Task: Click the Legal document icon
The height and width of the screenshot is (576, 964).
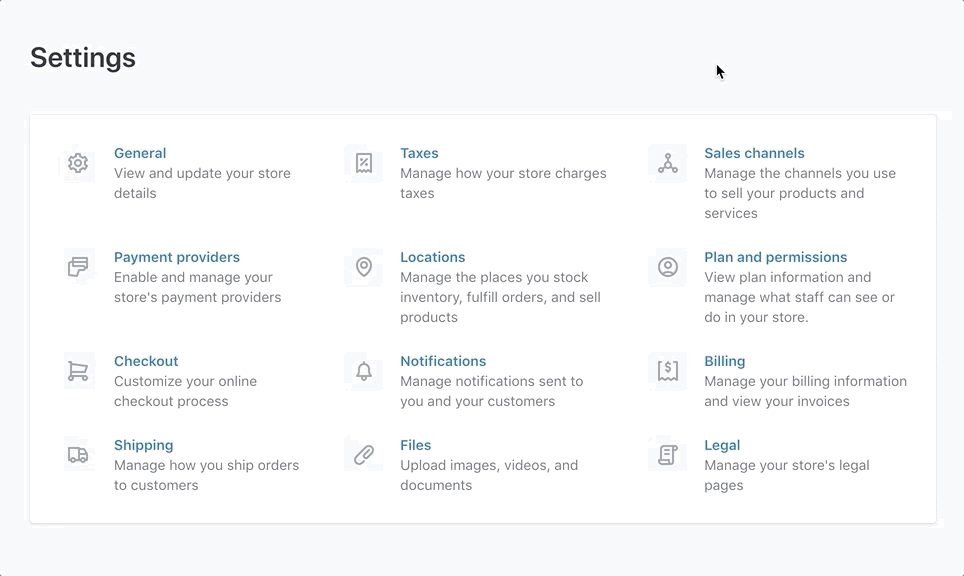Action: 668,455
